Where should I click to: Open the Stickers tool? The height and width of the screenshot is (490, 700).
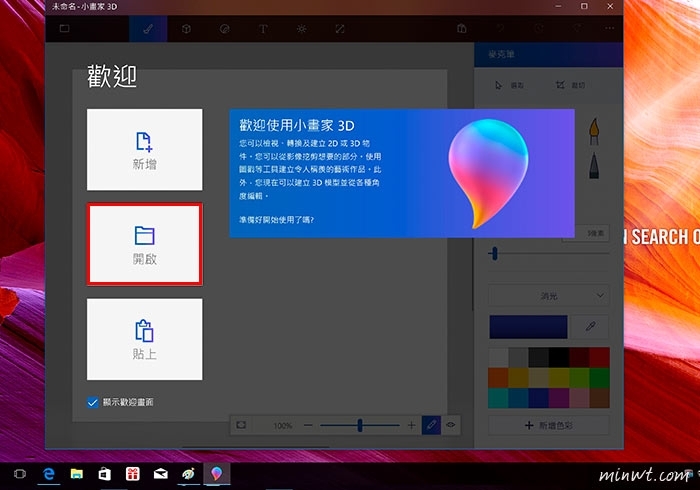tap(225, 29)
